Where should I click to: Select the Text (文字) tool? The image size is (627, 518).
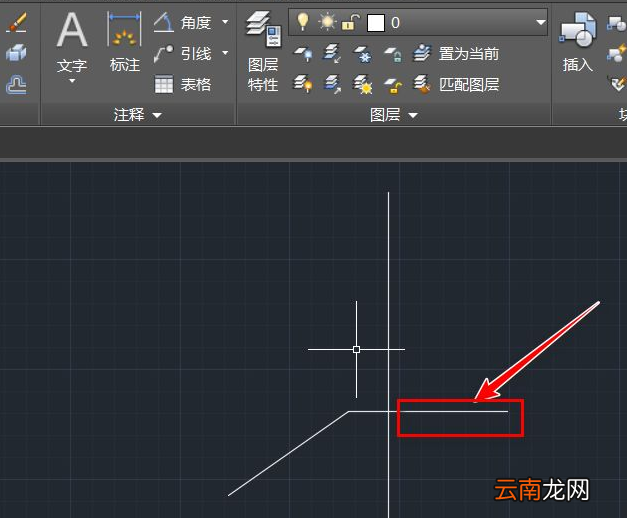(x=72, y=41)
